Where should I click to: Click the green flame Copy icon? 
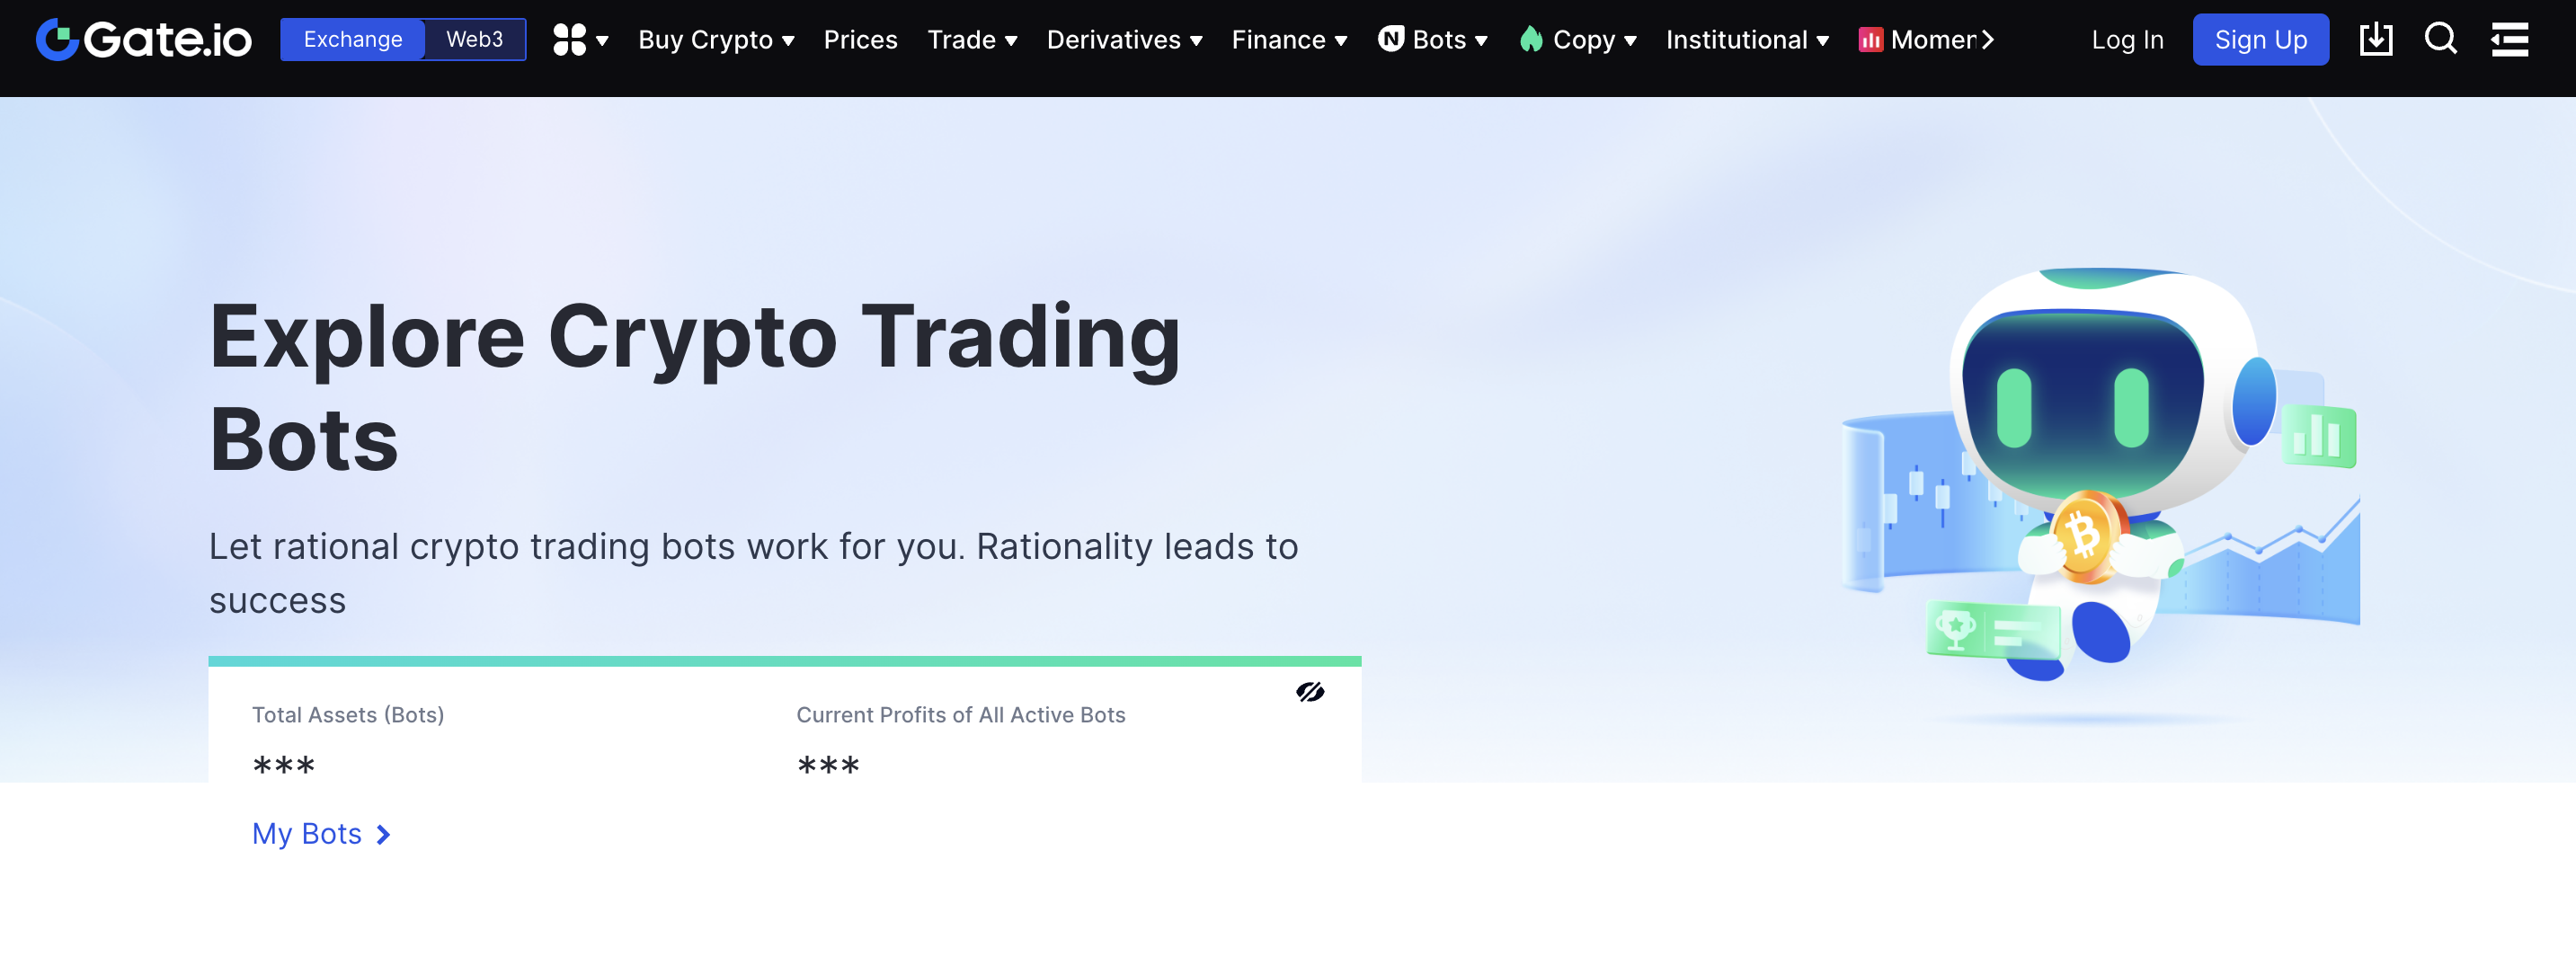1530,40
